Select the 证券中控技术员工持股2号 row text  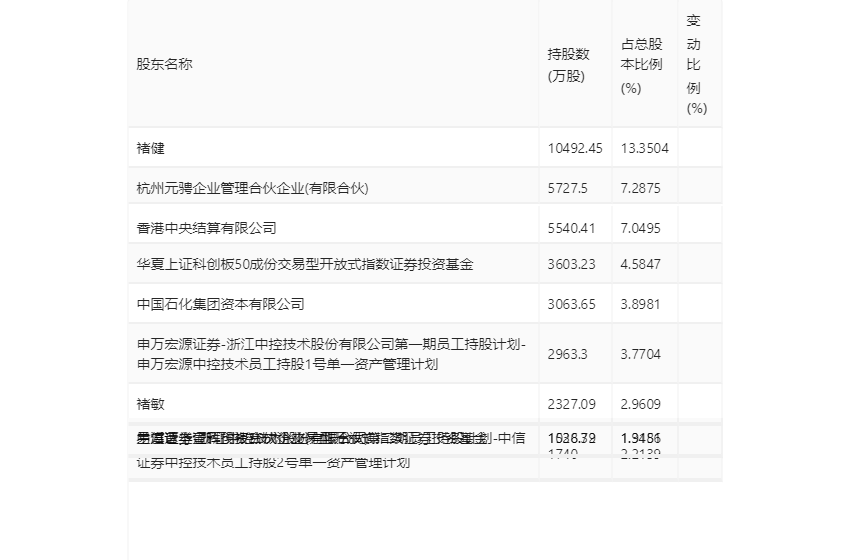273,462
